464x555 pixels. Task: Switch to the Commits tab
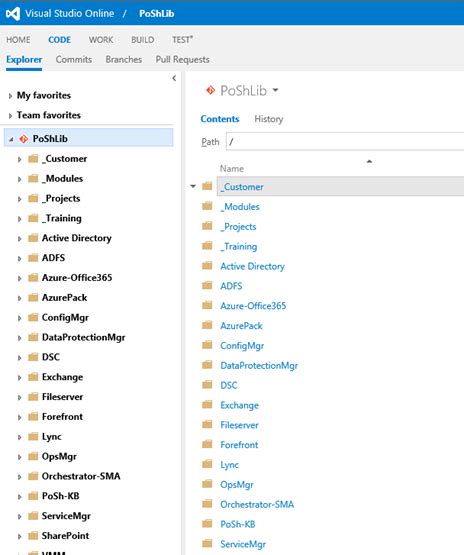pyautogui.click(x=74, y=59)
